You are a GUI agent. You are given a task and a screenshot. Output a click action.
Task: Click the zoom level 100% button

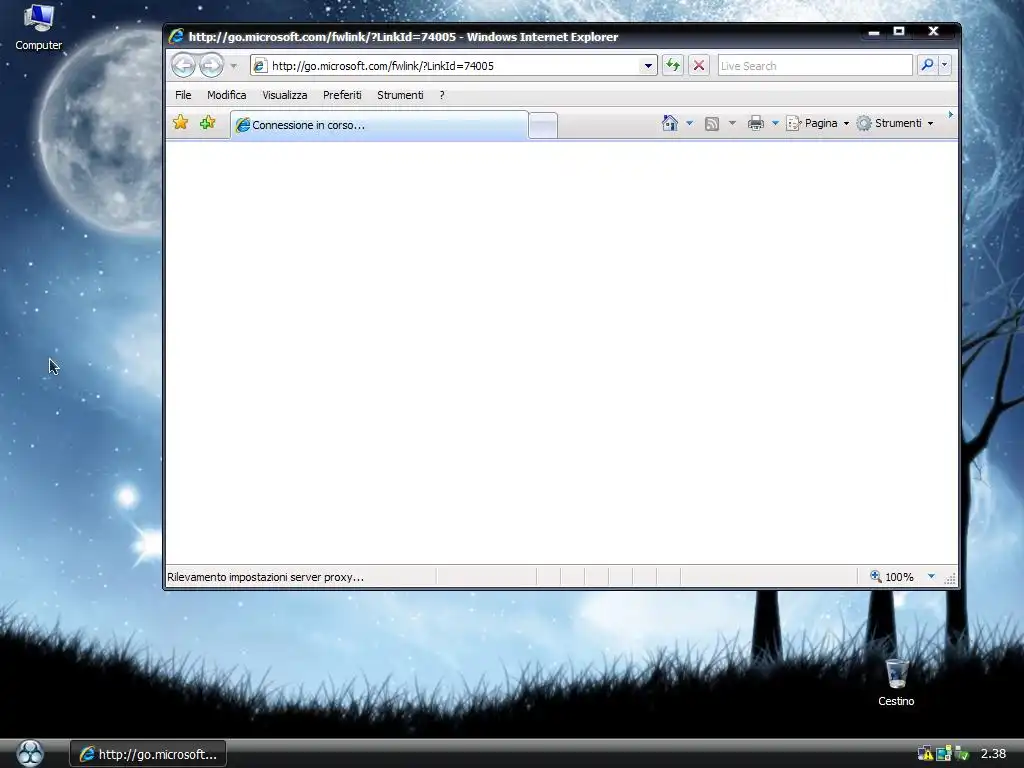(892, 577)
